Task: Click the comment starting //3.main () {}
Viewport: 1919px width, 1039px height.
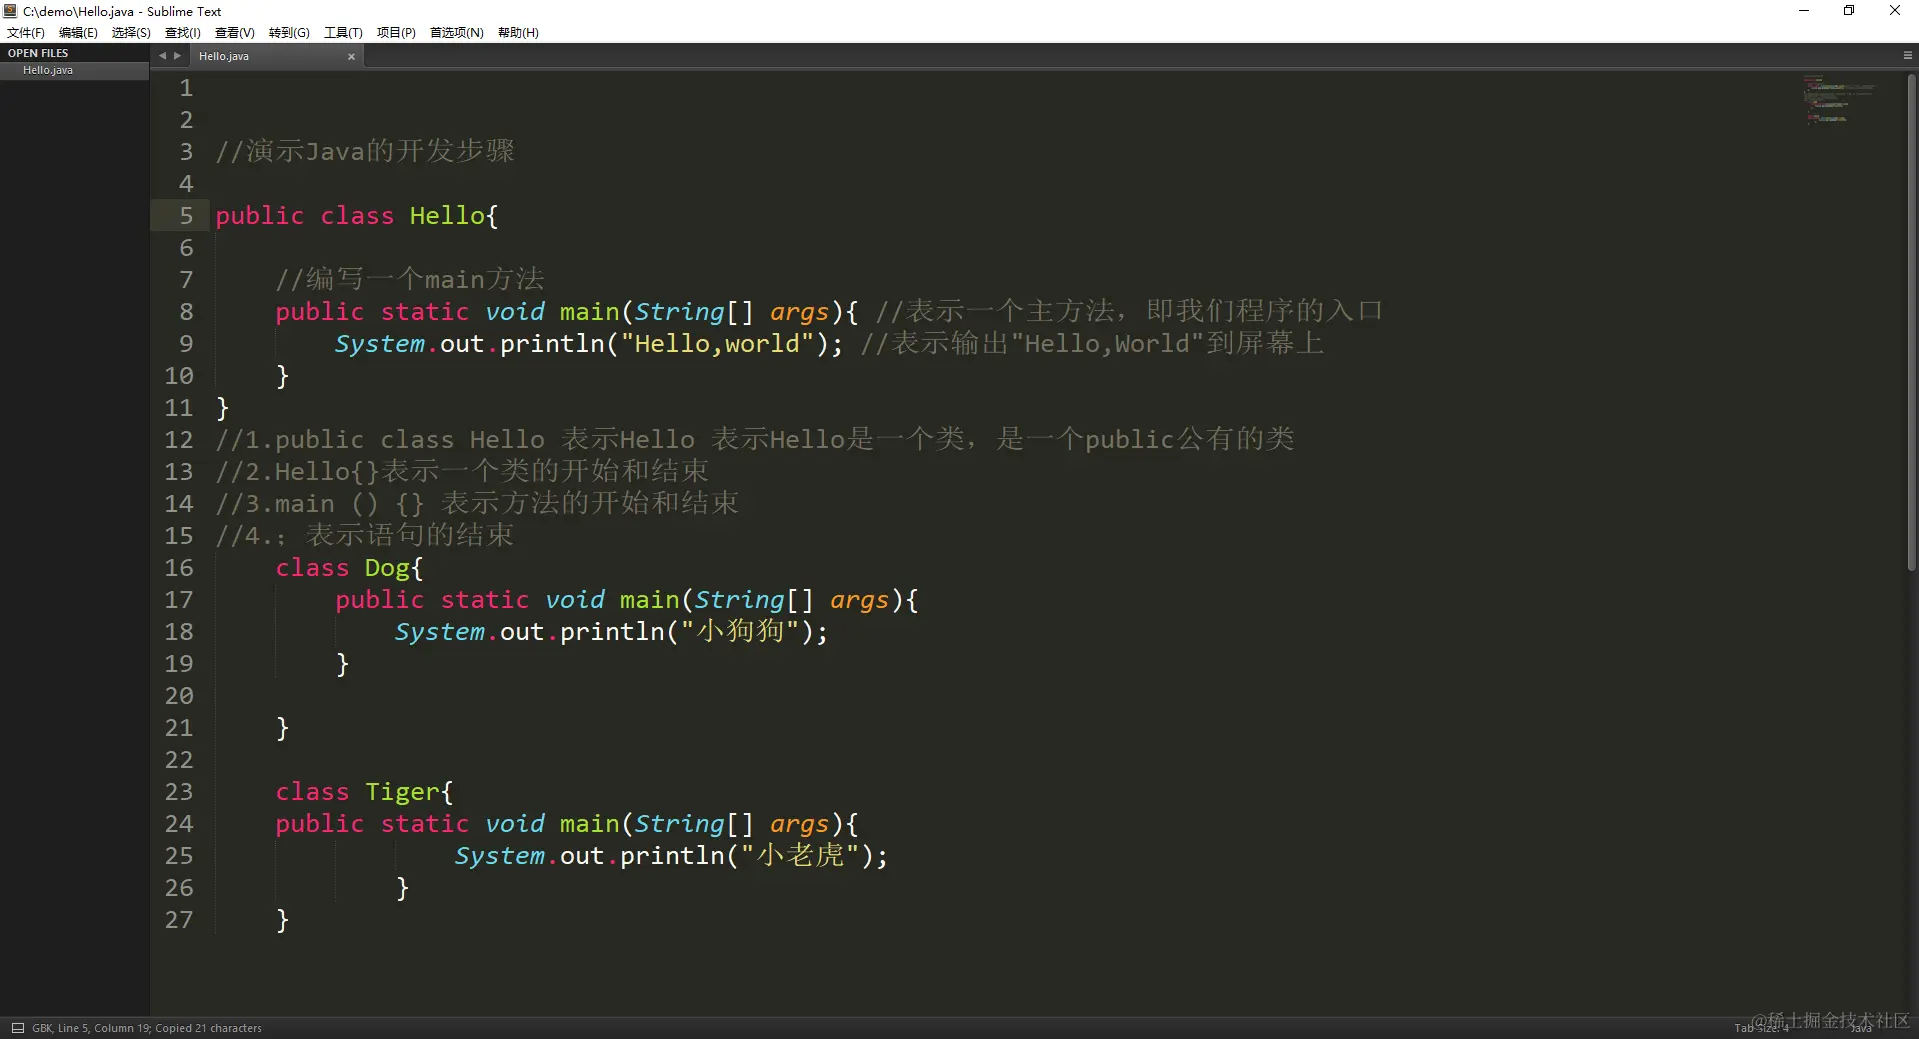Action: click(x=477, y=504)
